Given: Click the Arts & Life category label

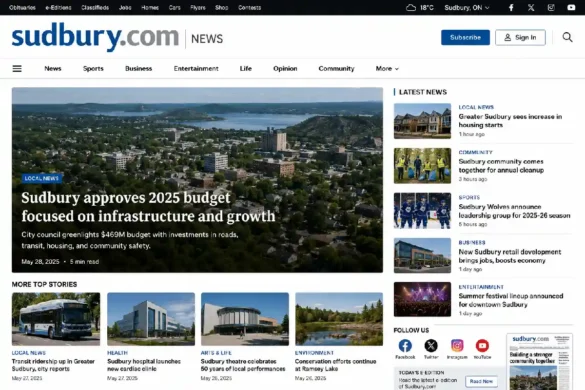Looking at the screenshot, I should click(216, 353).
